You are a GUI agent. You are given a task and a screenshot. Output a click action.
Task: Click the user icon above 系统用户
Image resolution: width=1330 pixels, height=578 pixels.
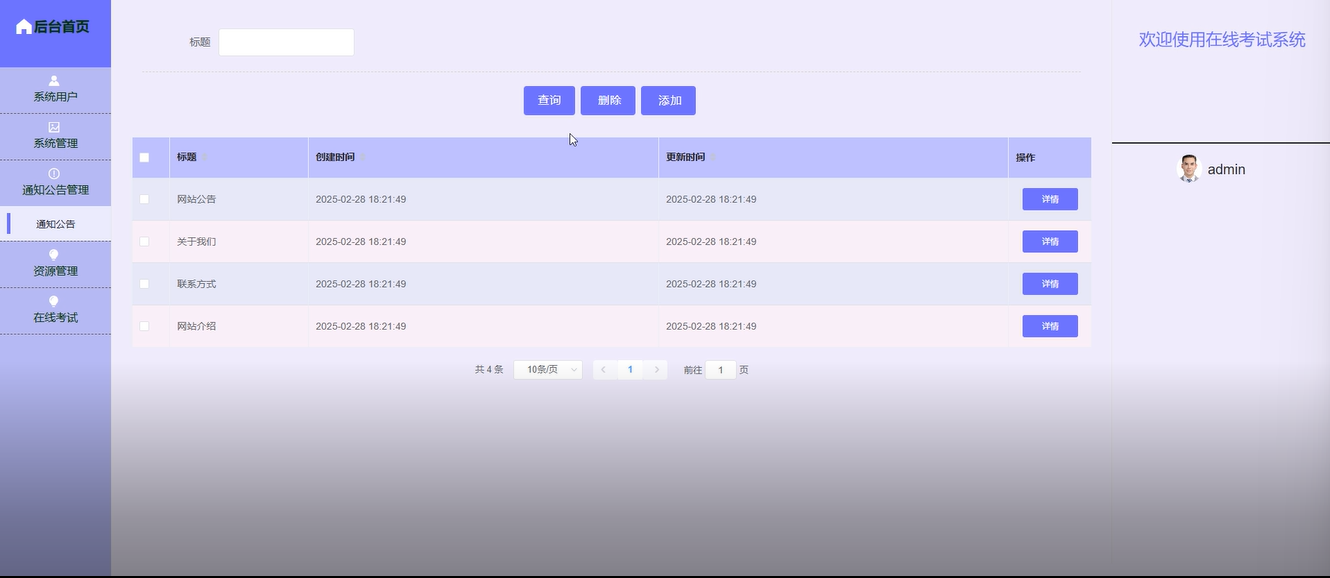tap(54, 81)
